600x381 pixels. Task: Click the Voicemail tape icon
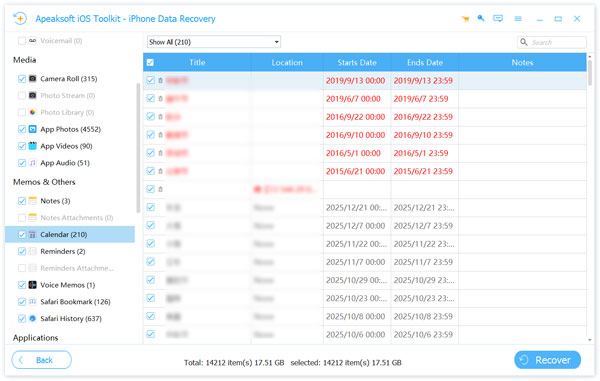(33, 41)
